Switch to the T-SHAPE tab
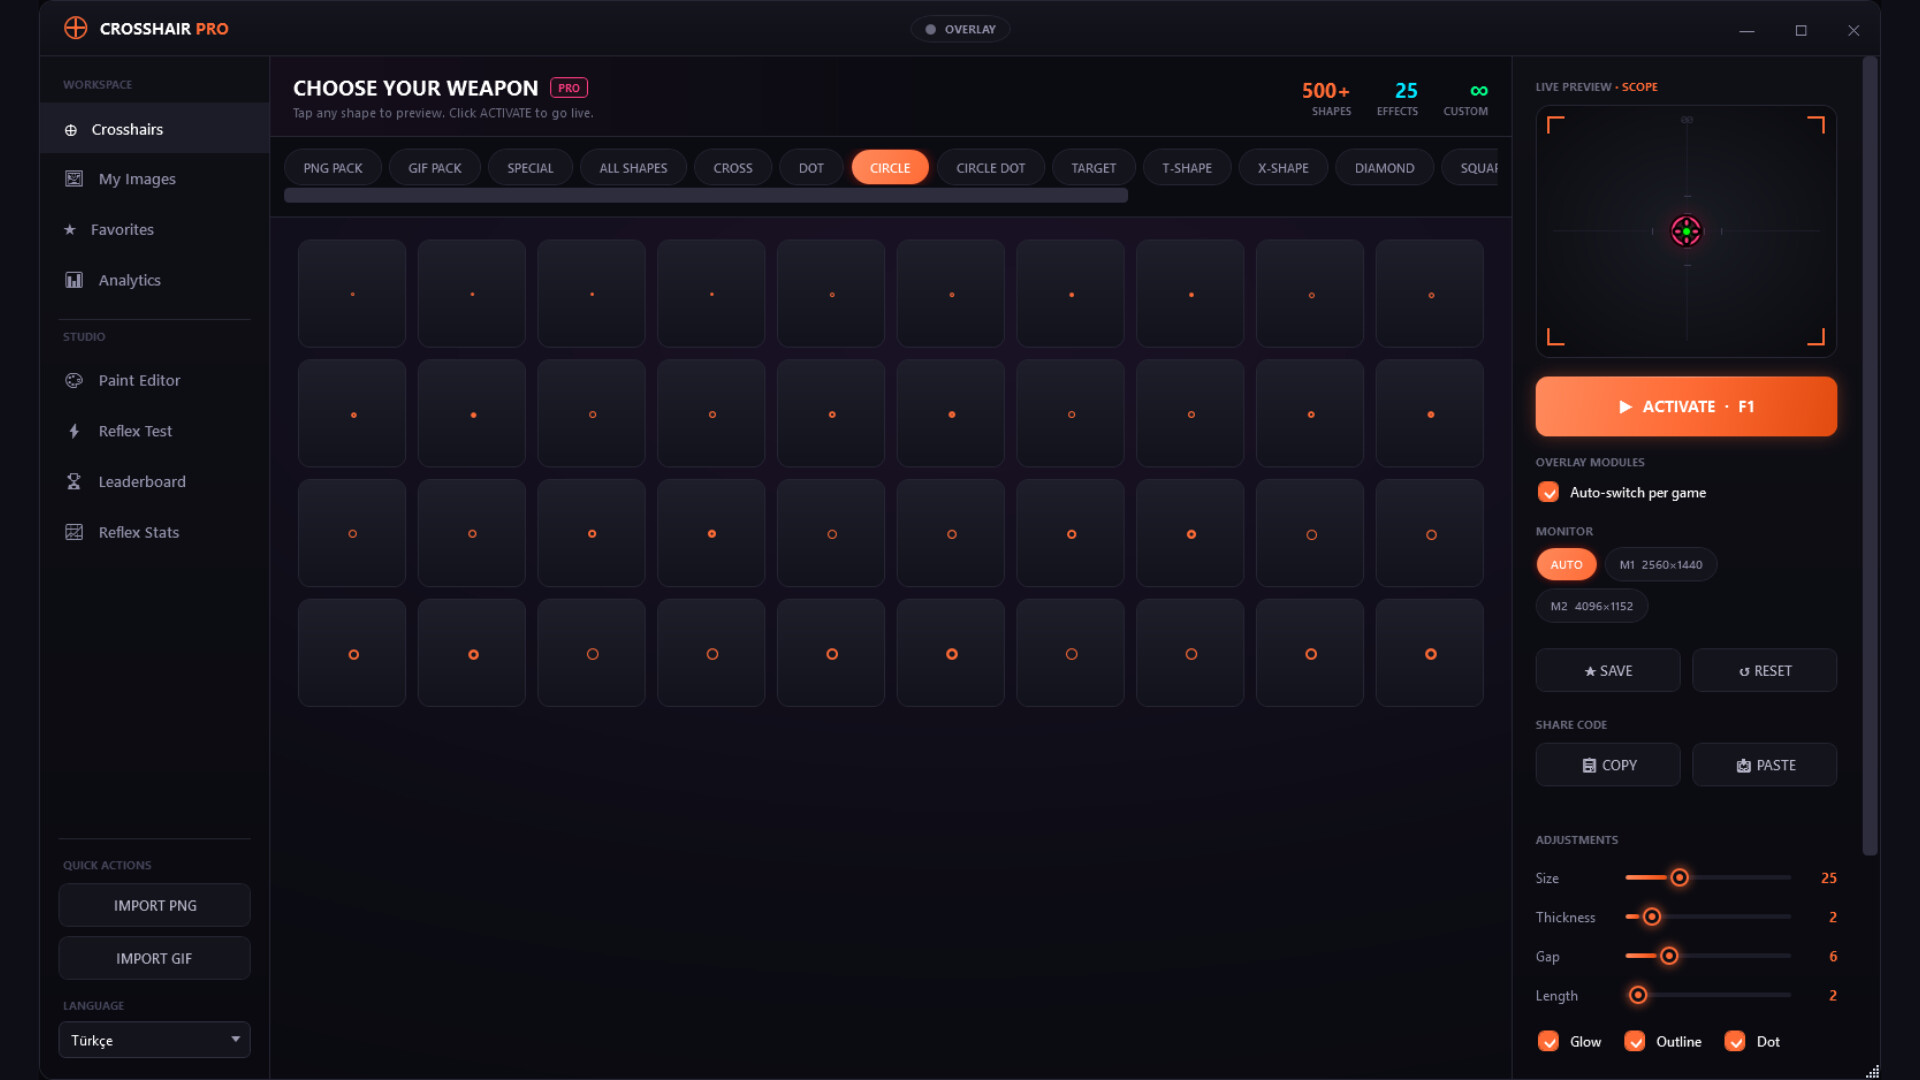 pyautogui.click(x=1187, y=168)
